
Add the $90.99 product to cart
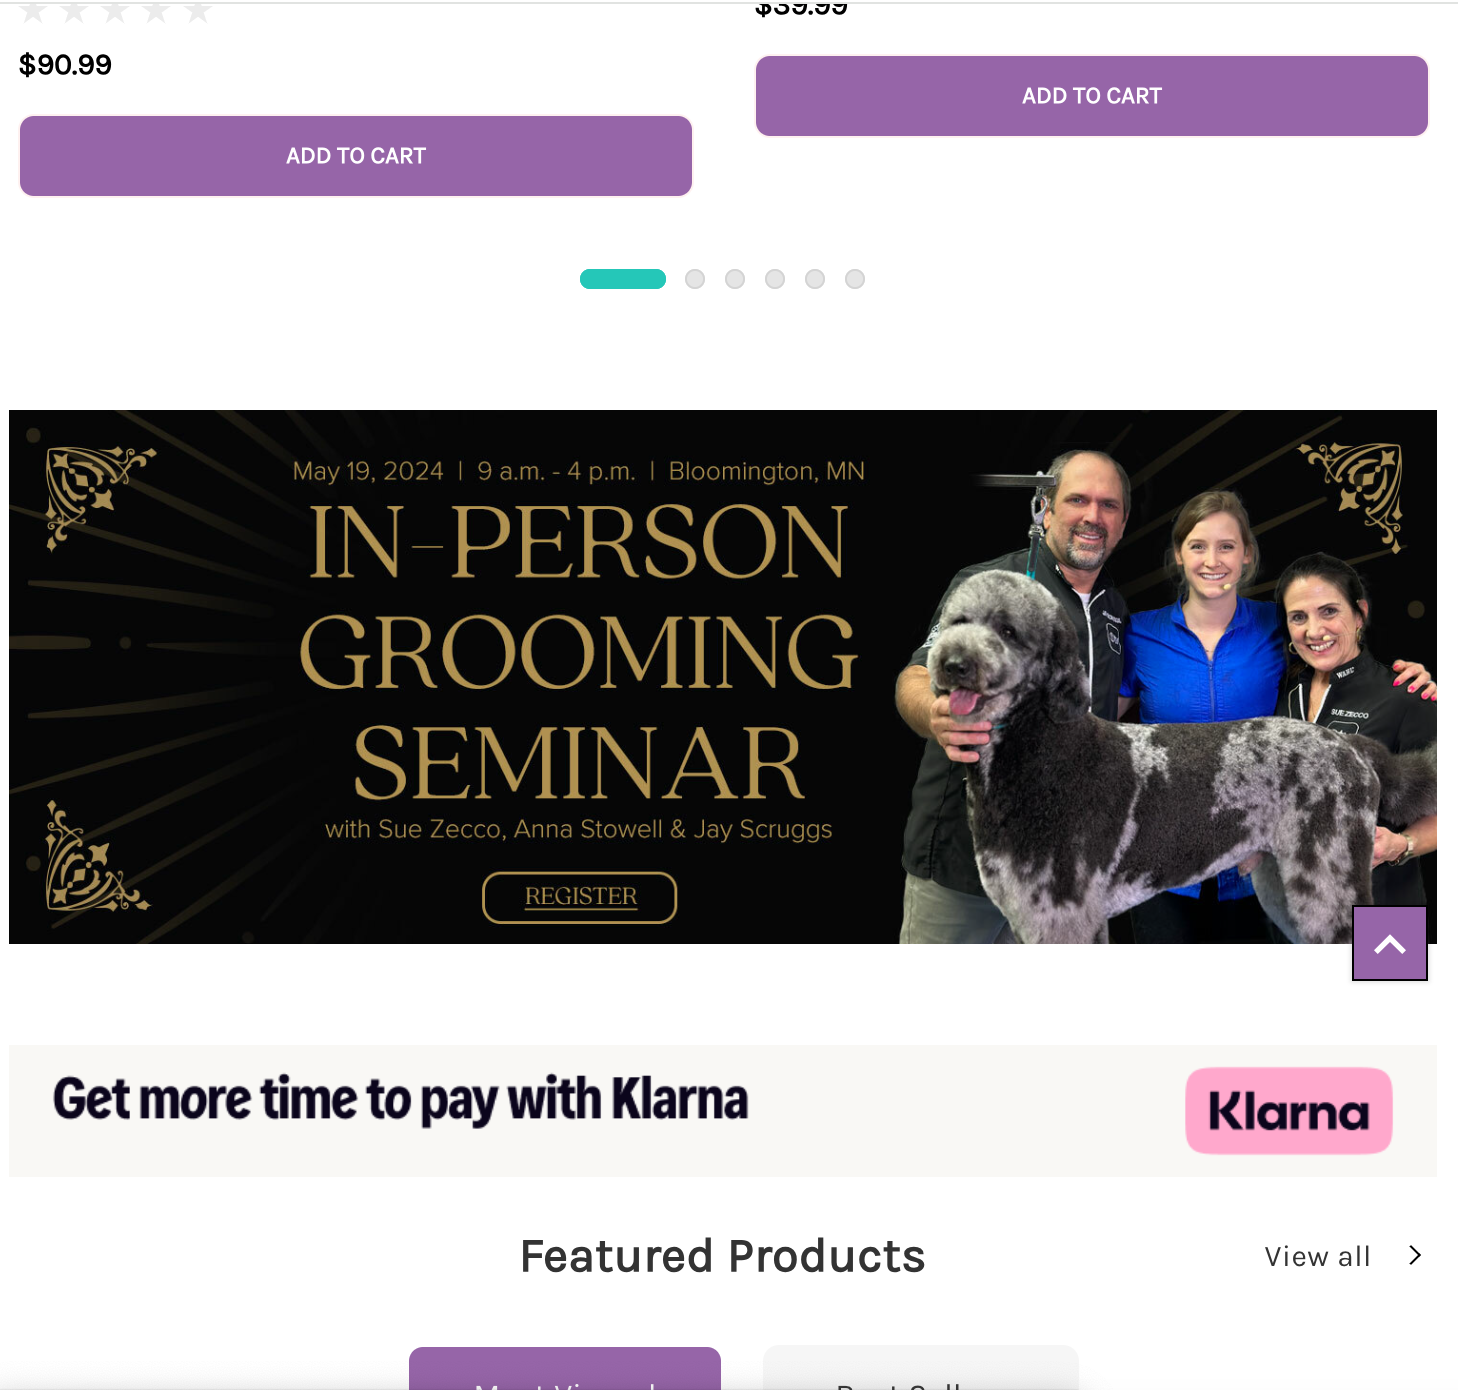(x=356, y=156)
